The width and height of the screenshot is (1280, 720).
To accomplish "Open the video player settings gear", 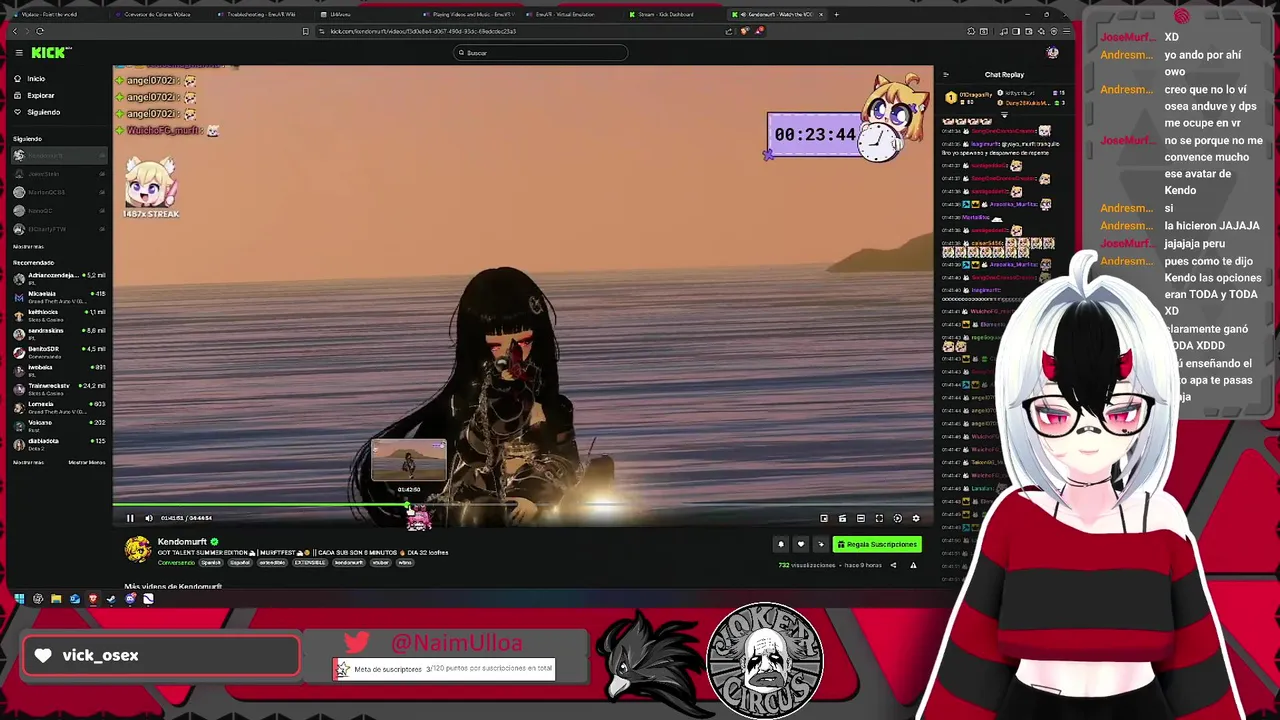I will (x=916, y=518).
